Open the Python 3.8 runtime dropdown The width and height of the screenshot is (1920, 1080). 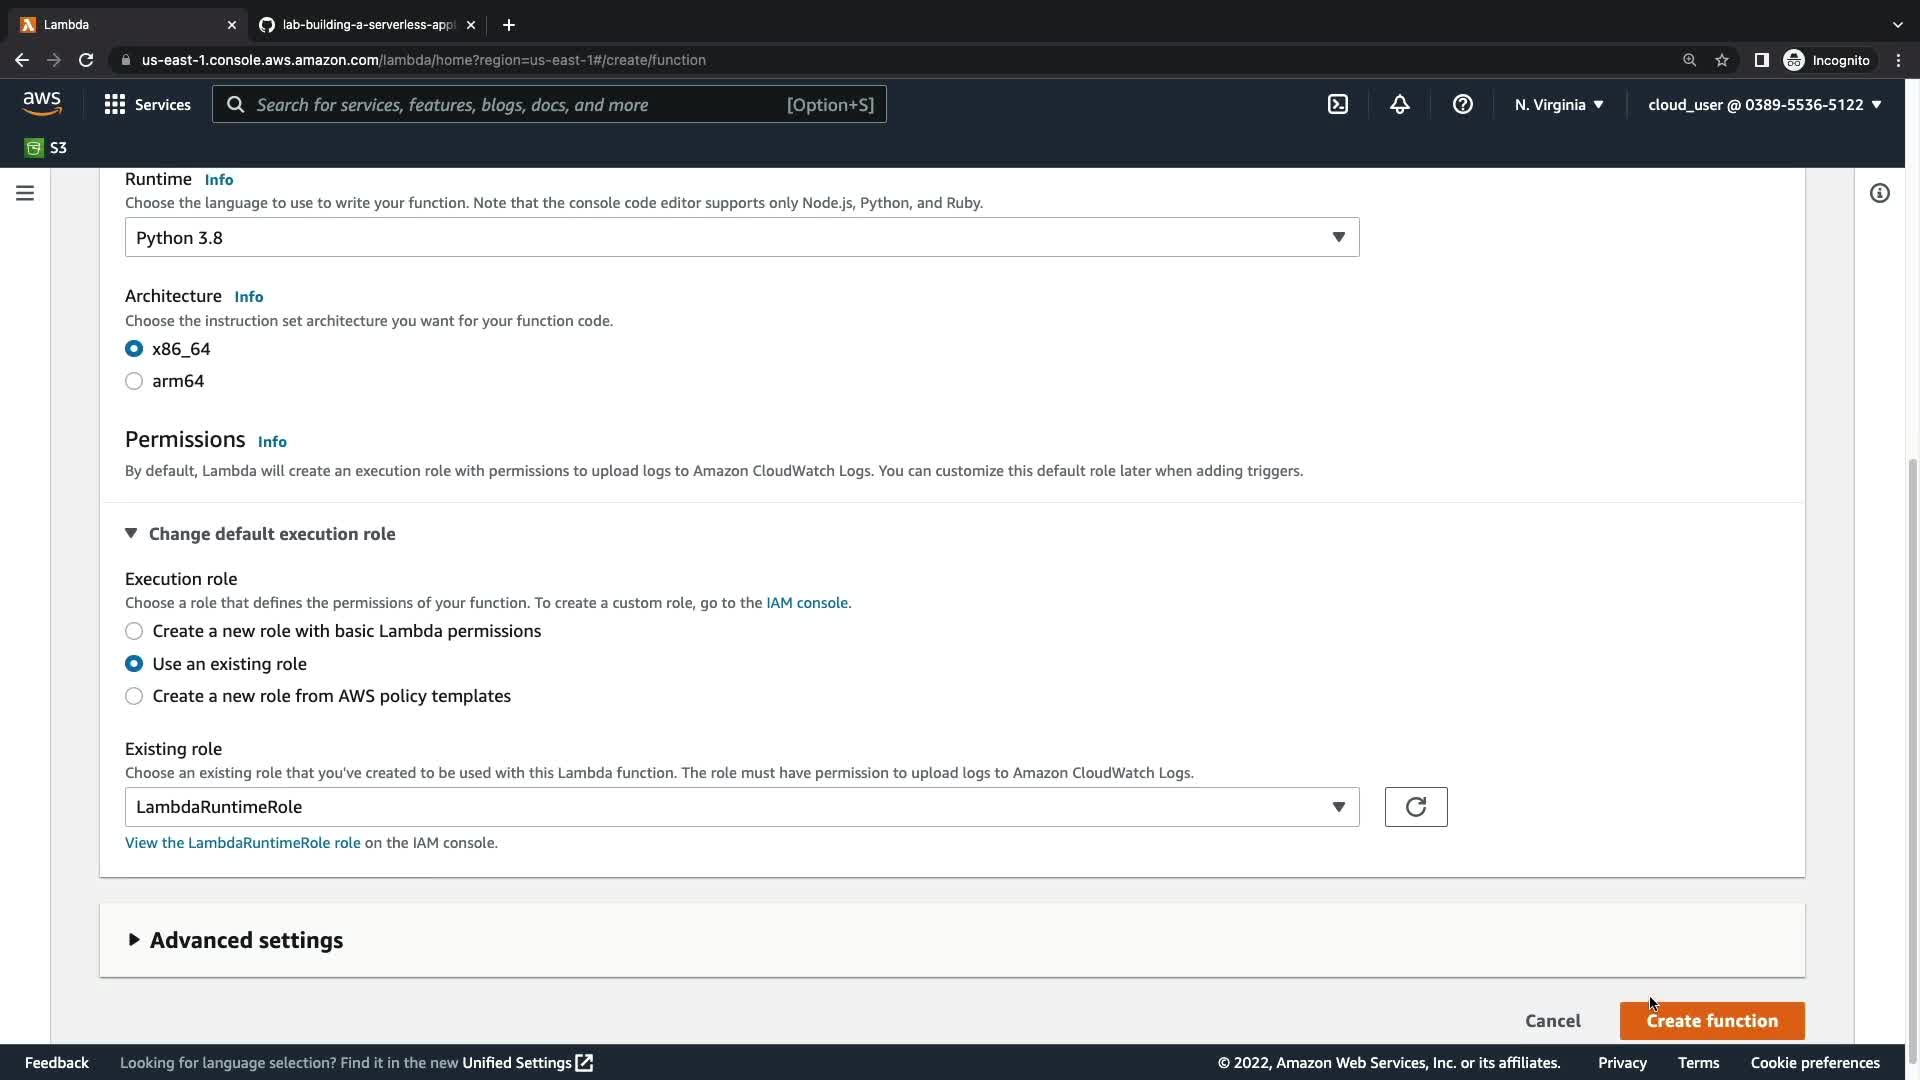click(741, 237)
